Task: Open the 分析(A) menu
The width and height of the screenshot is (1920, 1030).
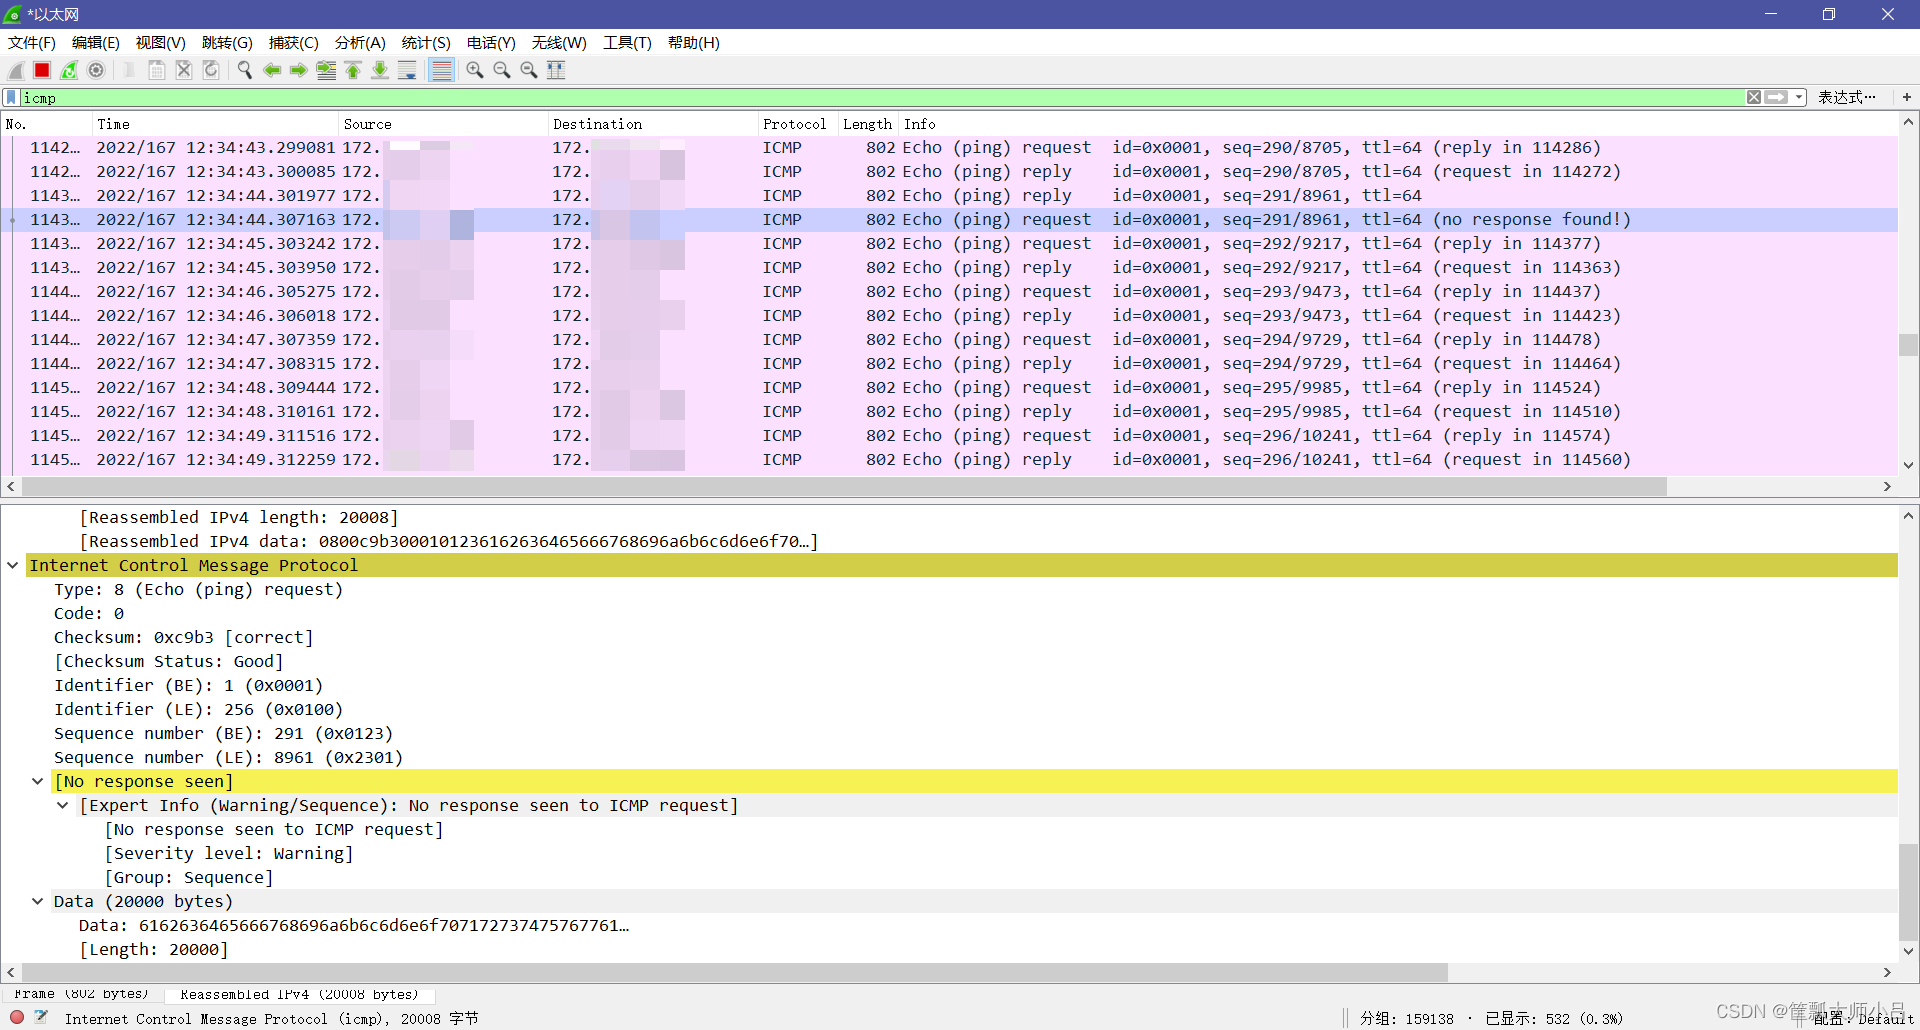Action: click(359, 43)
